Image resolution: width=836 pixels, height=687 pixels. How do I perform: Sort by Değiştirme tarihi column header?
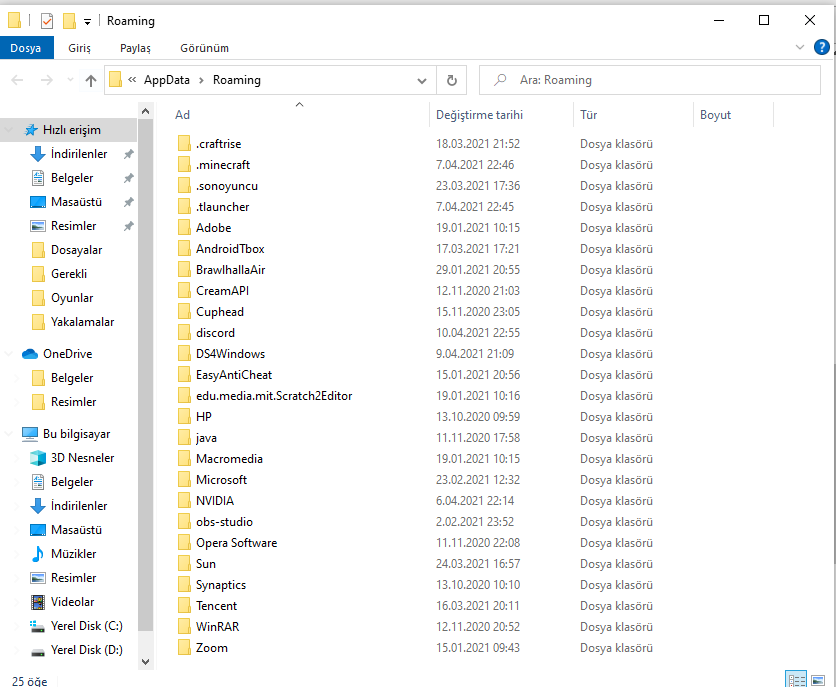[479, 115]
